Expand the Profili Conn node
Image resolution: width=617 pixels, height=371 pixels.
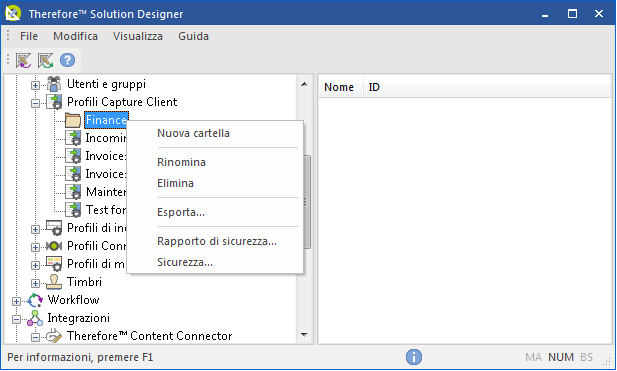coord(35,247)
